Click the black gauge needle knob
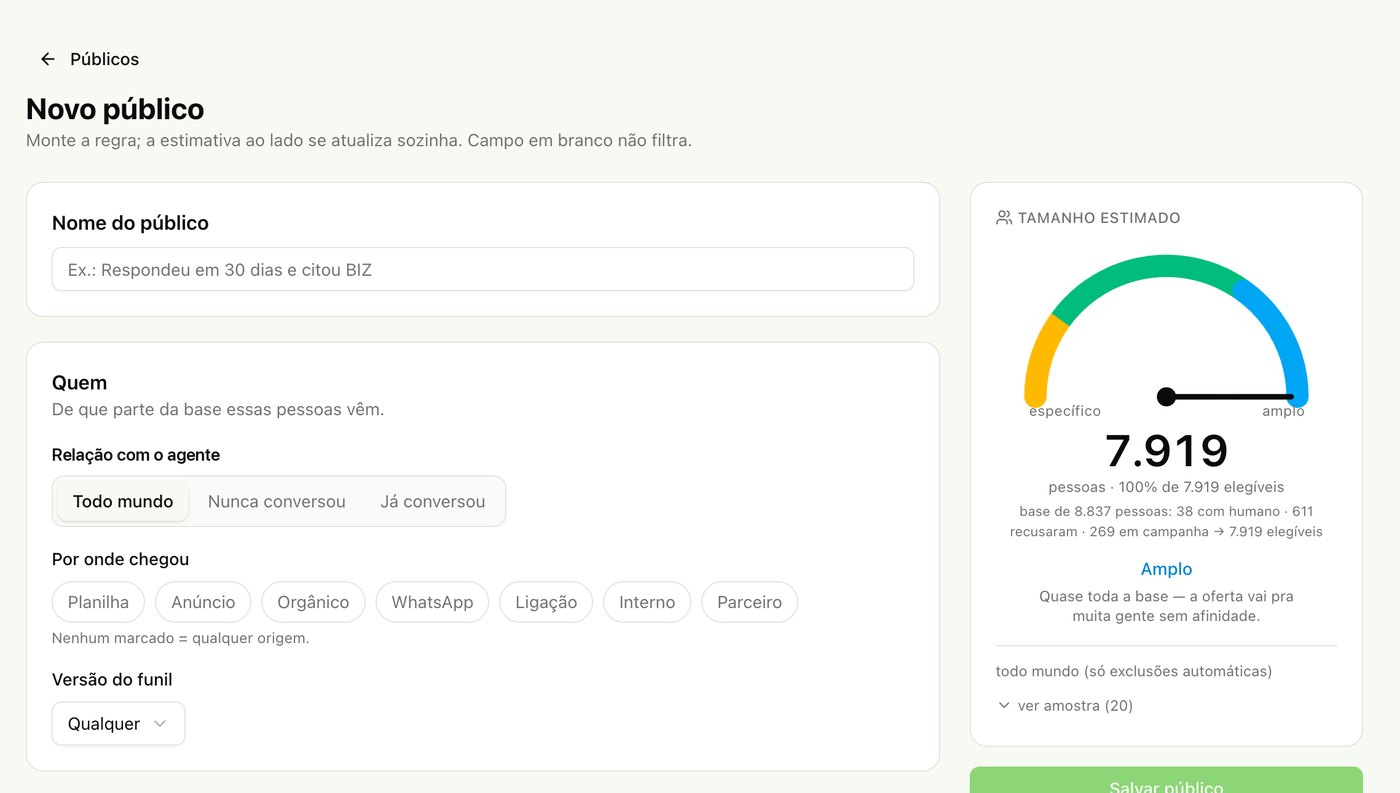 1166,397
